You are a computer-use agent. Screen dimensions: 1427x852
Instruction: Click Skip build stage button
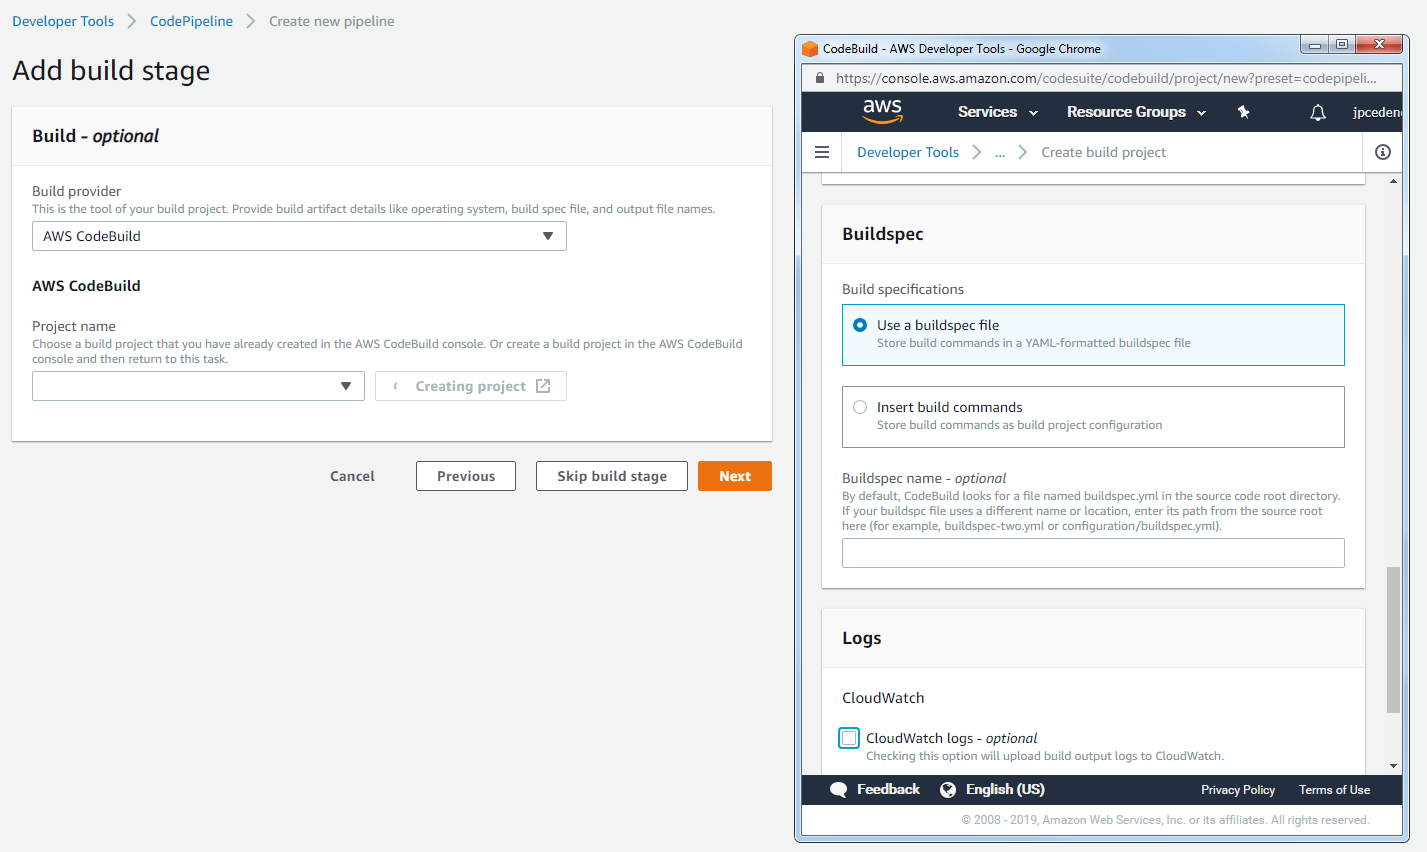coord(612,476)
